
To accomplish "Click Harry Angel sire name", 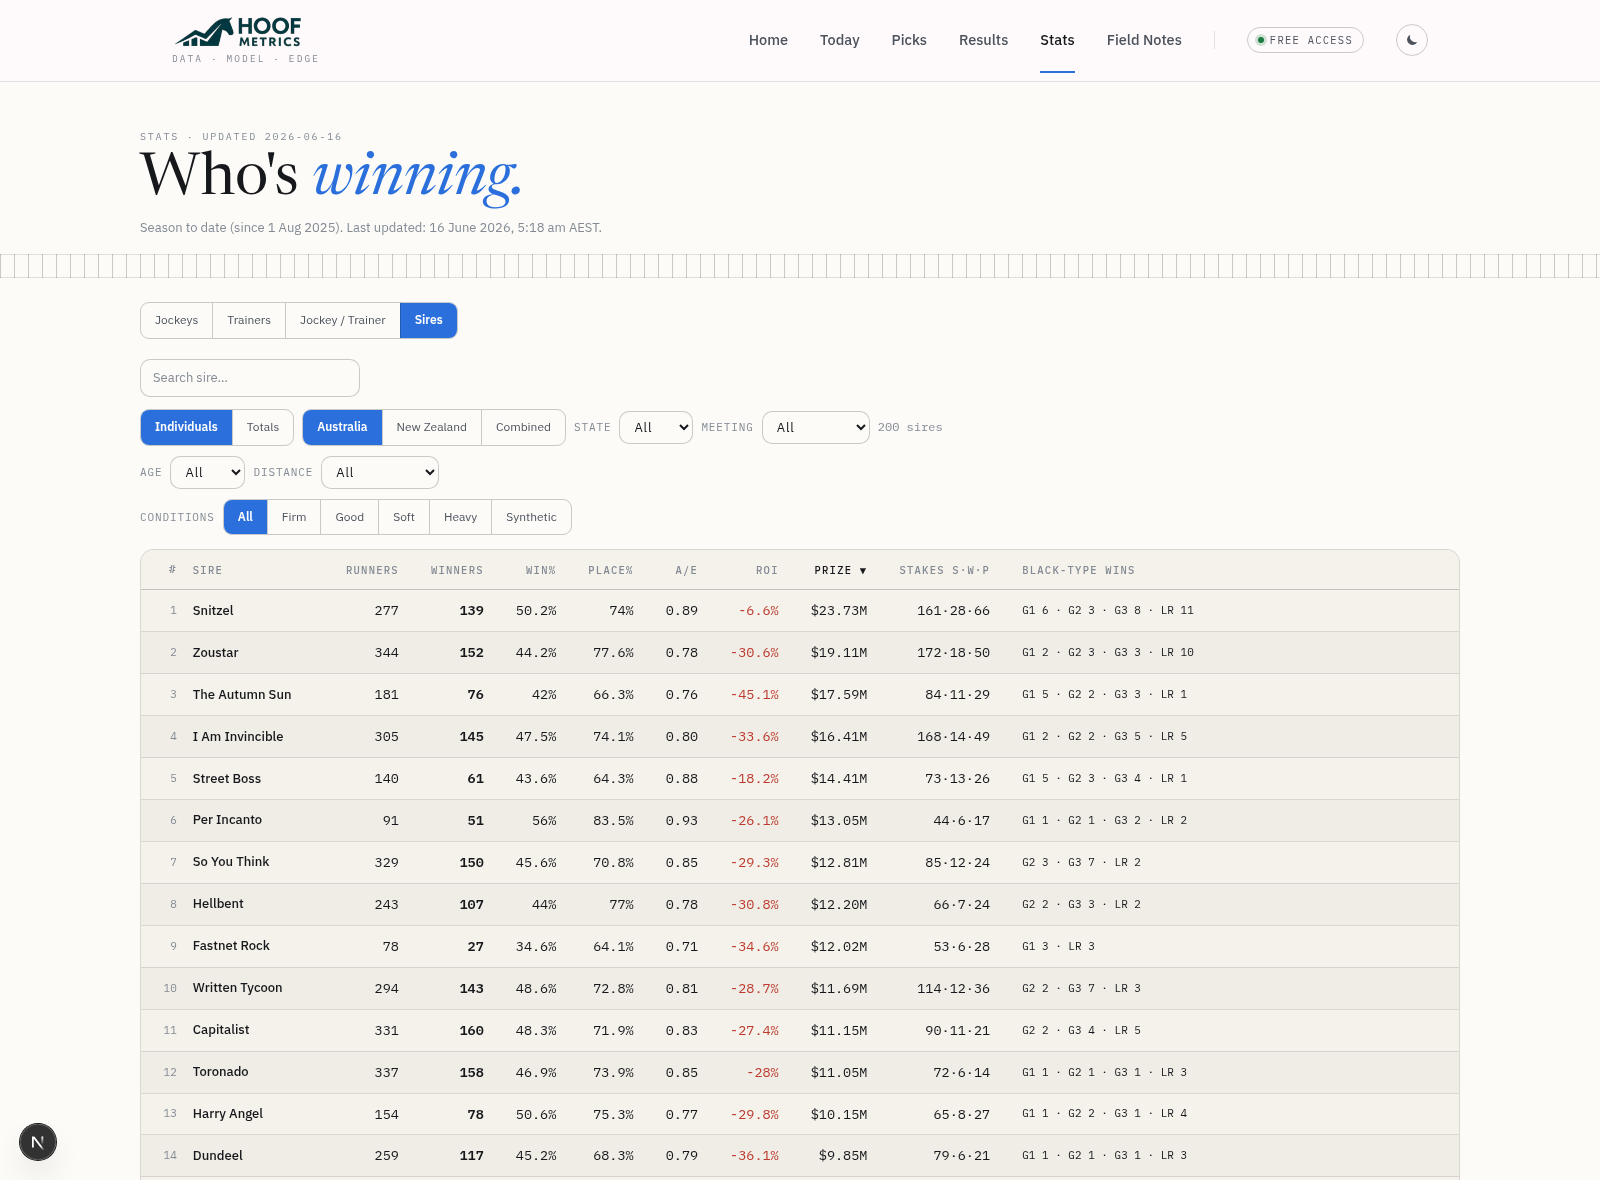I will tap(228, 1114).
